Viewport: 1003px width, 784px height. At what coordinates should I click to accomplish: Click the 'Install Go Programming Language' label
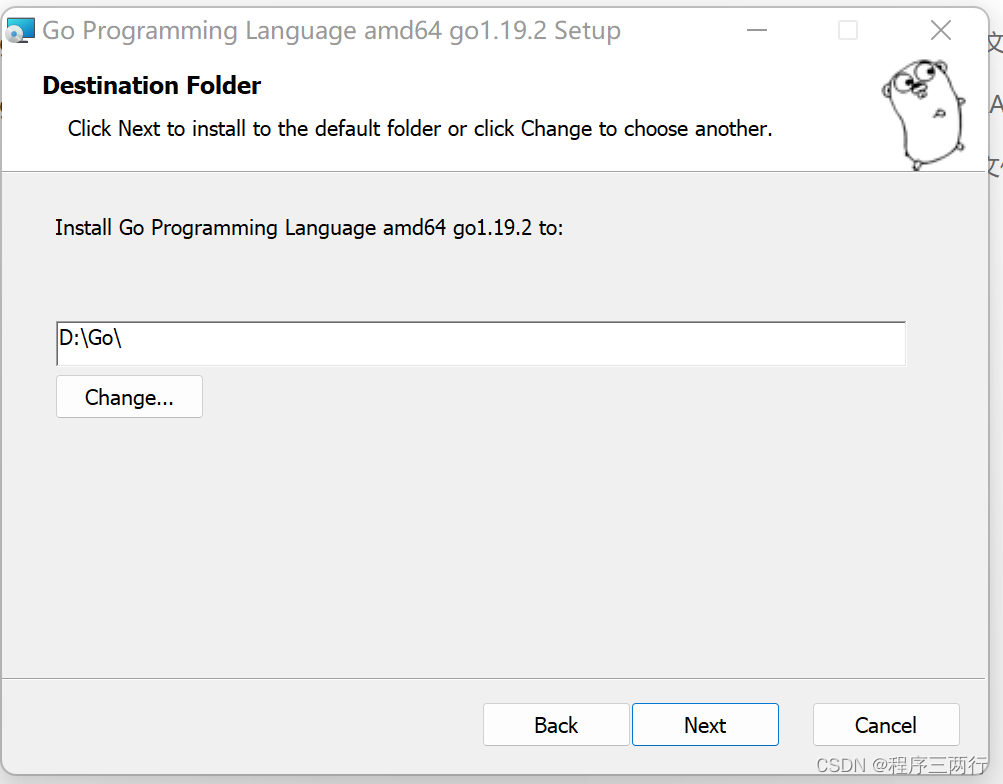(309, 228)
